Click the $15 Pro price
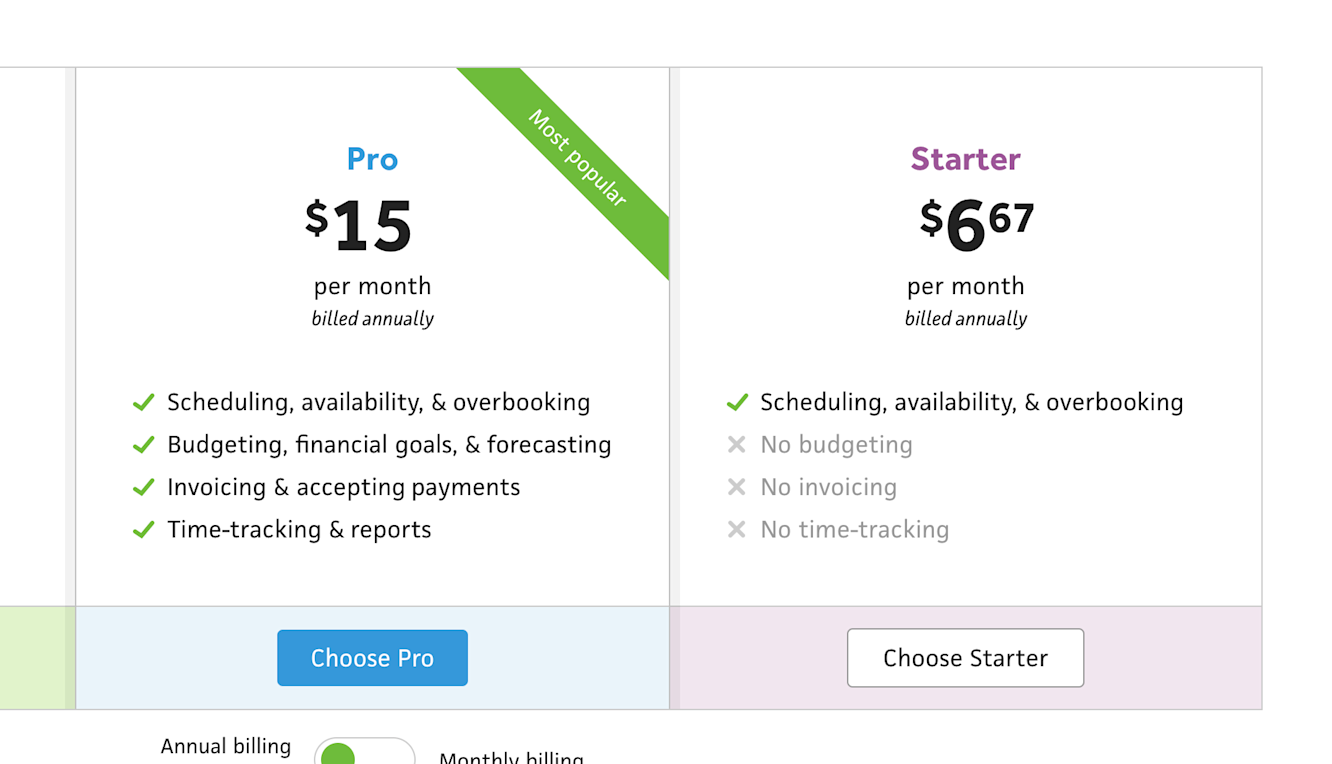This screenshot has height=764, width=1332. click(359, 225)
